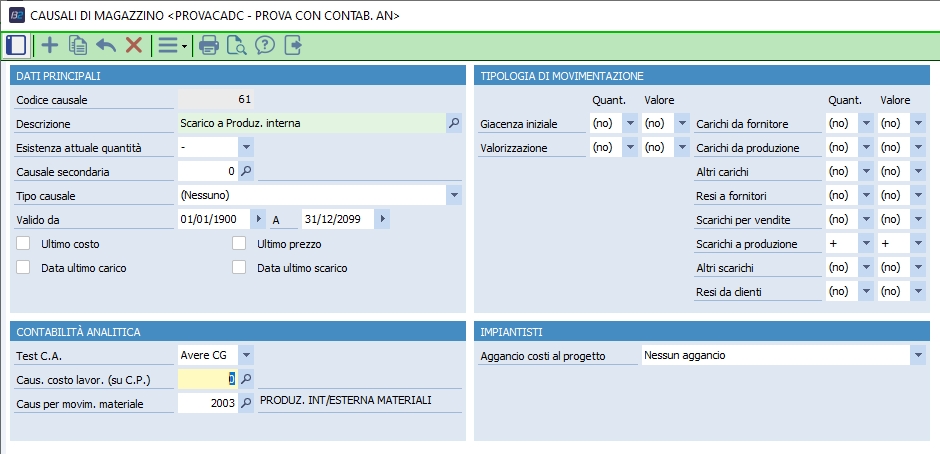Check the Ultimo prezzo checkbox

[x=239, y=244]
